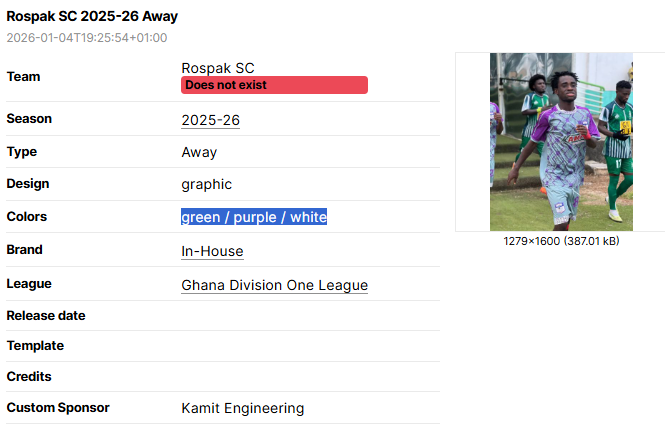This screenshot has width=665, height=434.
Task: Open the Ghana Division One League link
Action: (274, 285)
